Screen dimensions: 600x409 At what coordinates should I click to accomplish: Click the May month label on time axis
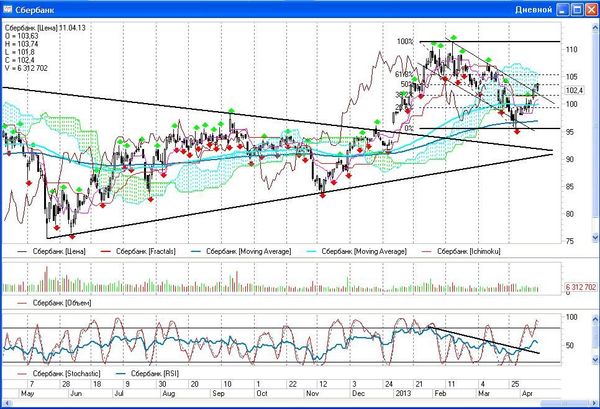pyautogui.click(x=28, y=393)
